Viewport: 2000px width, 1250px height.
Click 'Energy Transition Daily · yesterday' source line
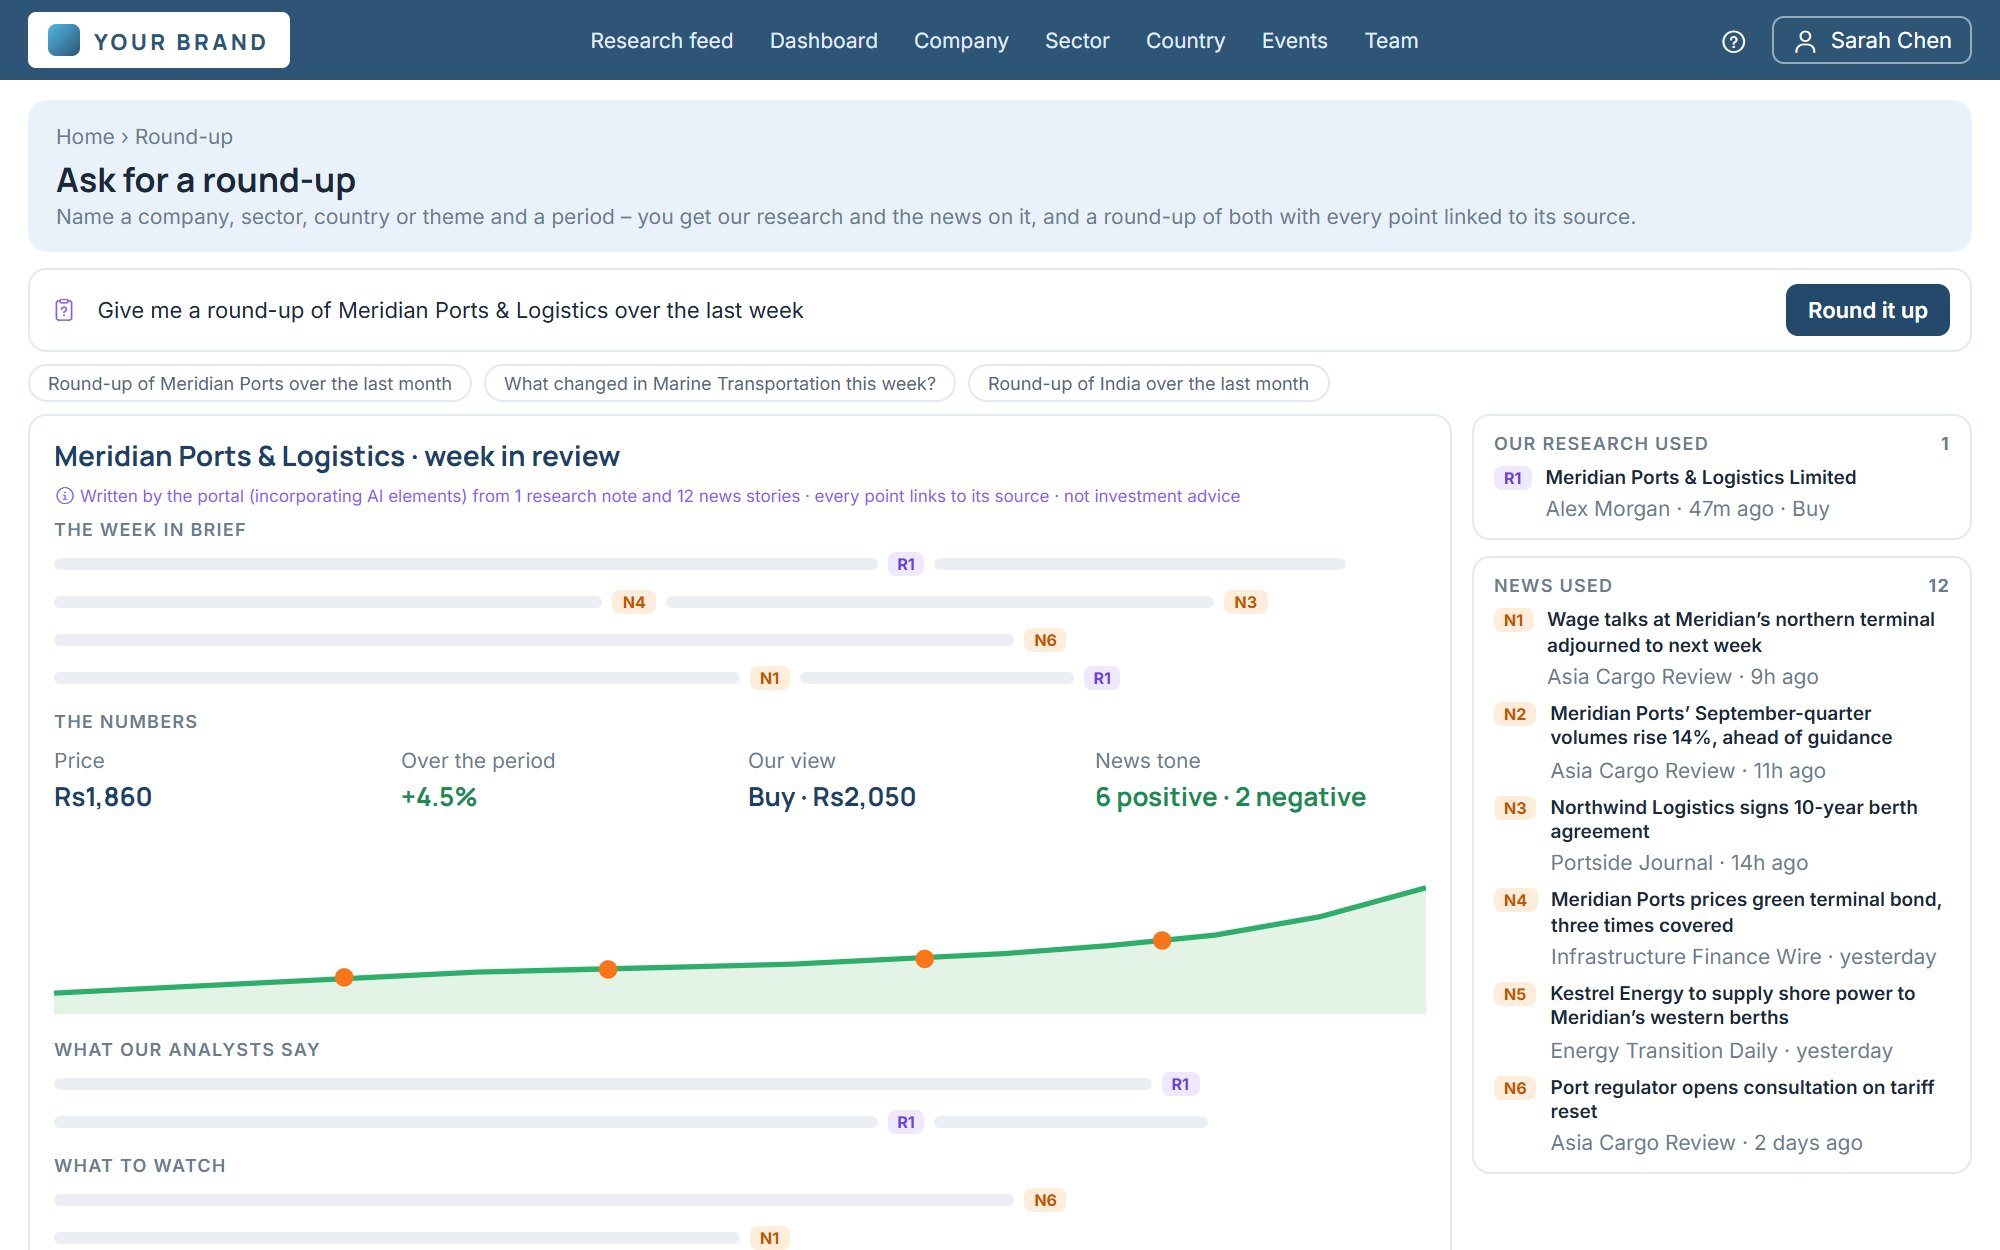1721,1051
